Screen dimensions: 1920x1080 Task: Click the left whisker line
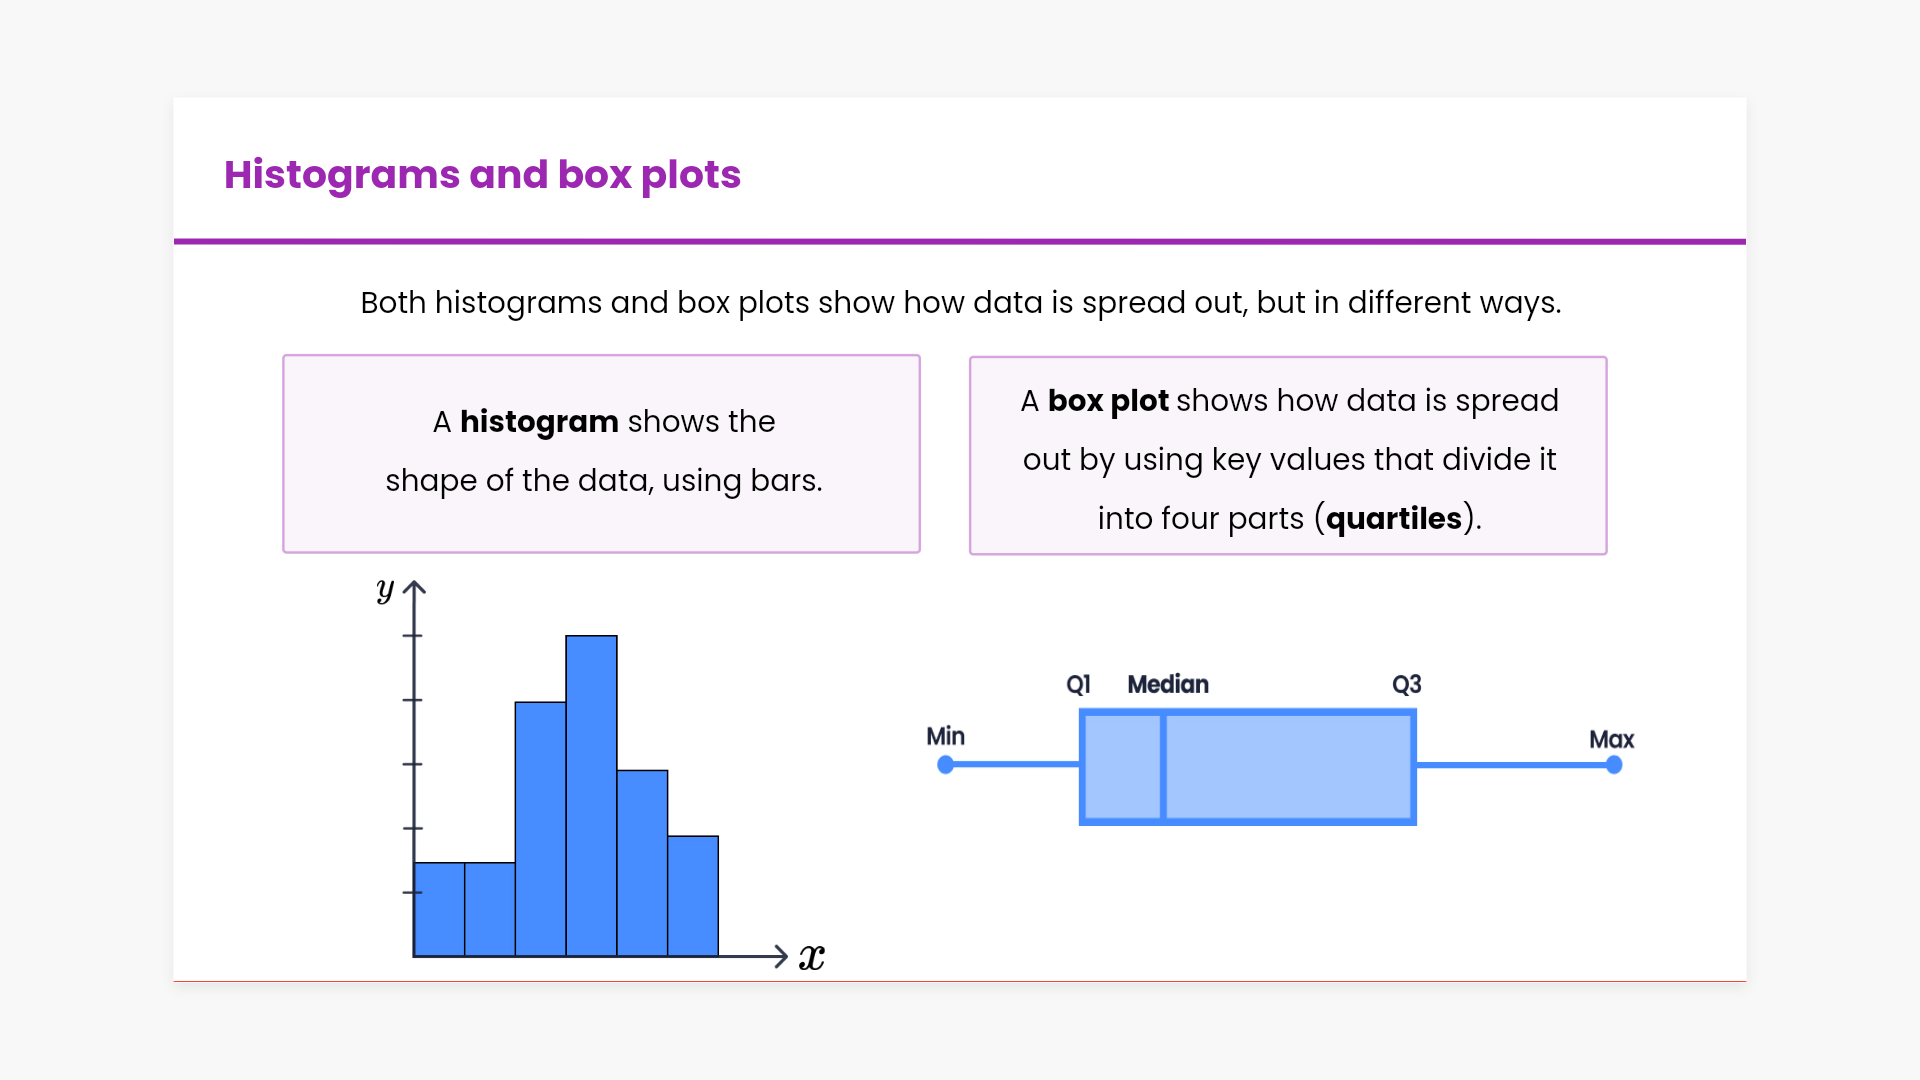1012,765
